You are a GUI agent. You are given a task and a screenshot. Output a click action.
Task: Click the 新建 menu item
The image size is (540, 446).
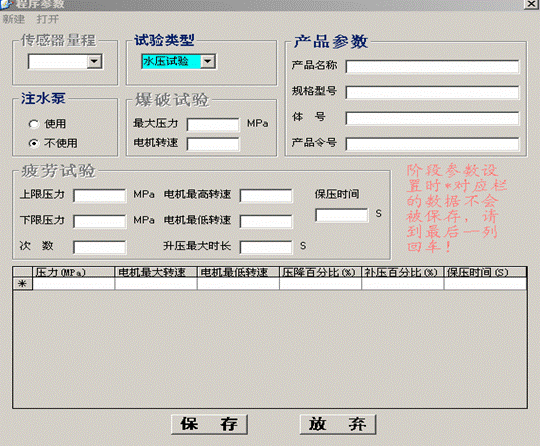[14, 19]
